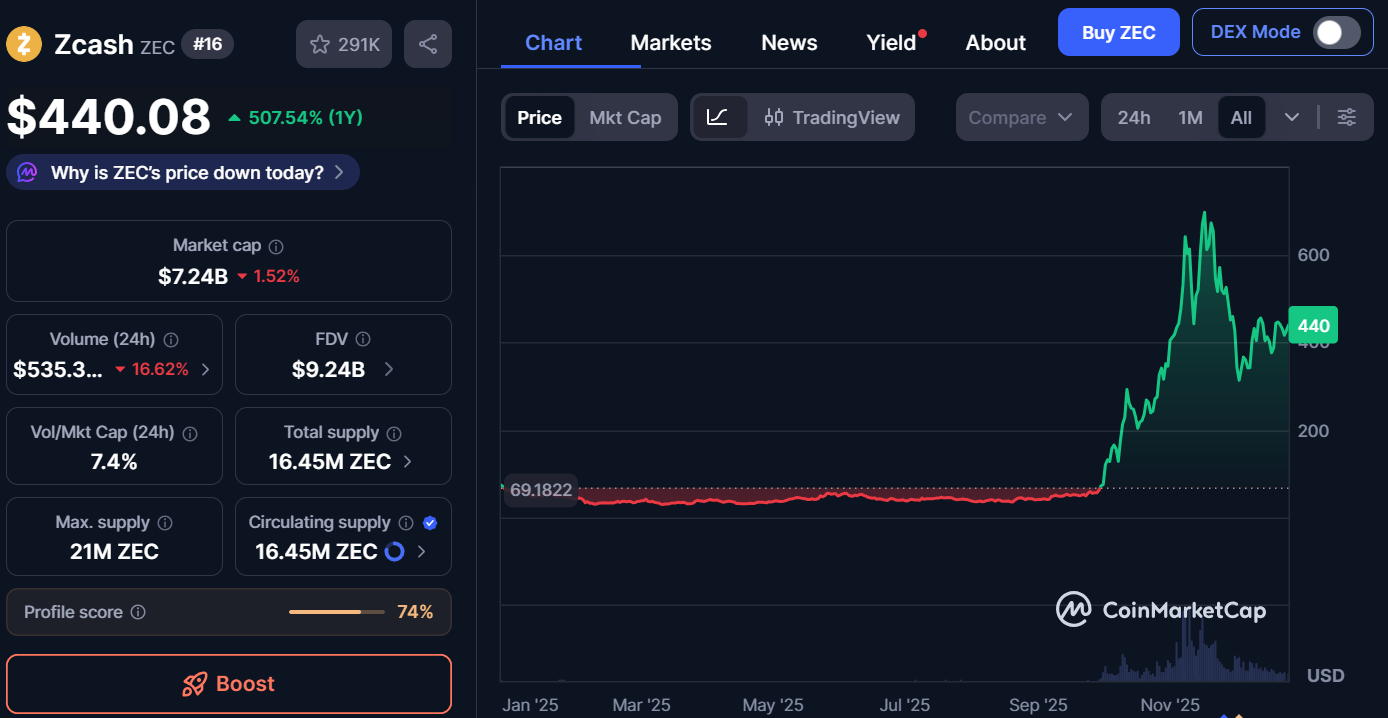Toggle DEX Mode switch on

[1336, 32]
